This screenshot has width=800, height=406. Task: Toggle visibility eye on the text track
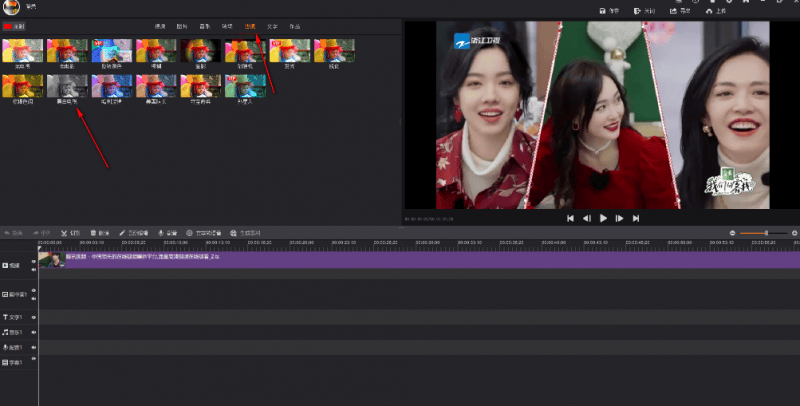[x=34, y=317]
